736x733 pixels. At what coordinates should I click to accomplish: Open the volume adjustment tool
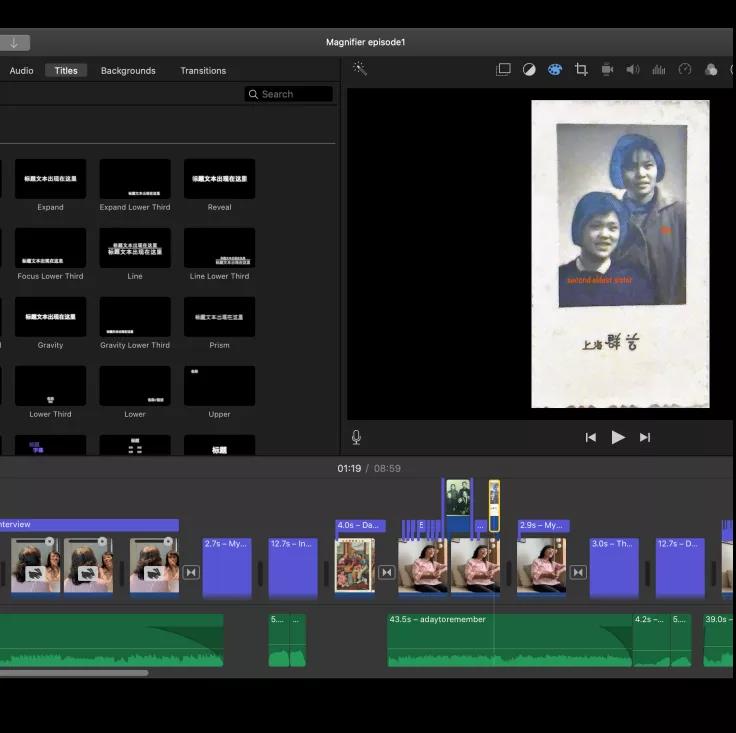633,70
